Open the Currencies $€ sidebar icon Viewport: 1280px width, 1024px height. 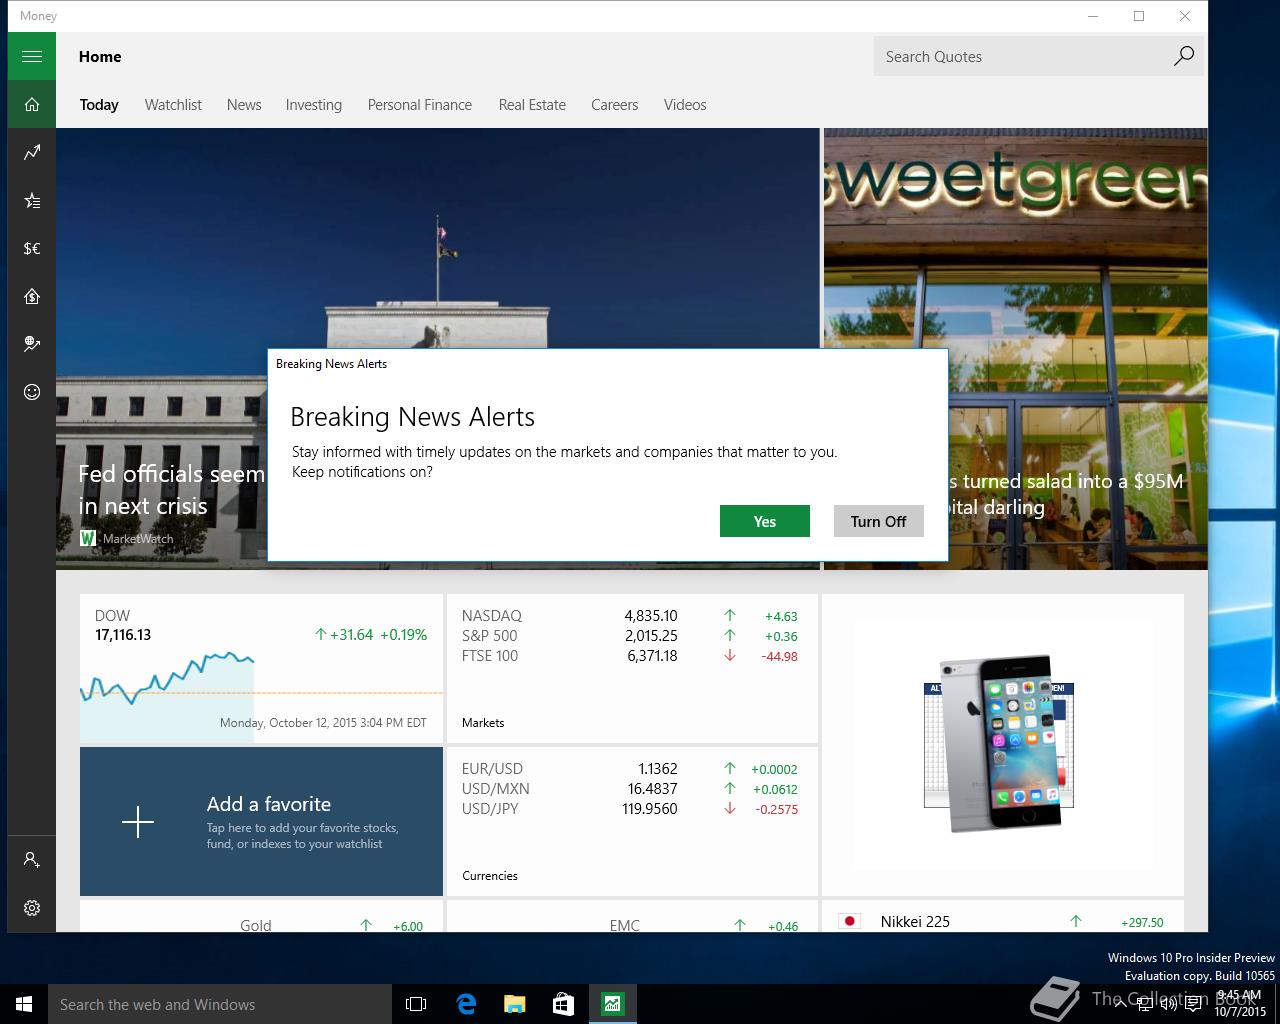(32, 248)
